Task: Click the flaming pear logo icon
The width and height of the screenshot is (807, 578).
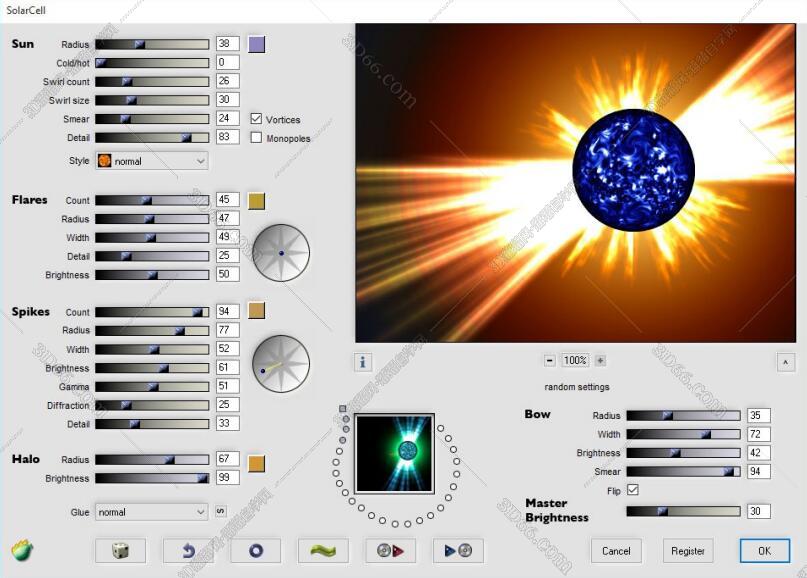Action: 22,550
